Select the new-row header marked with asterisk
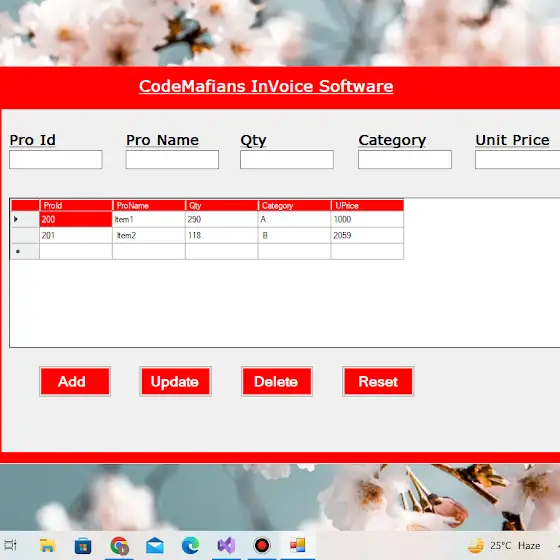This screenshot has width=560, height=560. (25, 251)
